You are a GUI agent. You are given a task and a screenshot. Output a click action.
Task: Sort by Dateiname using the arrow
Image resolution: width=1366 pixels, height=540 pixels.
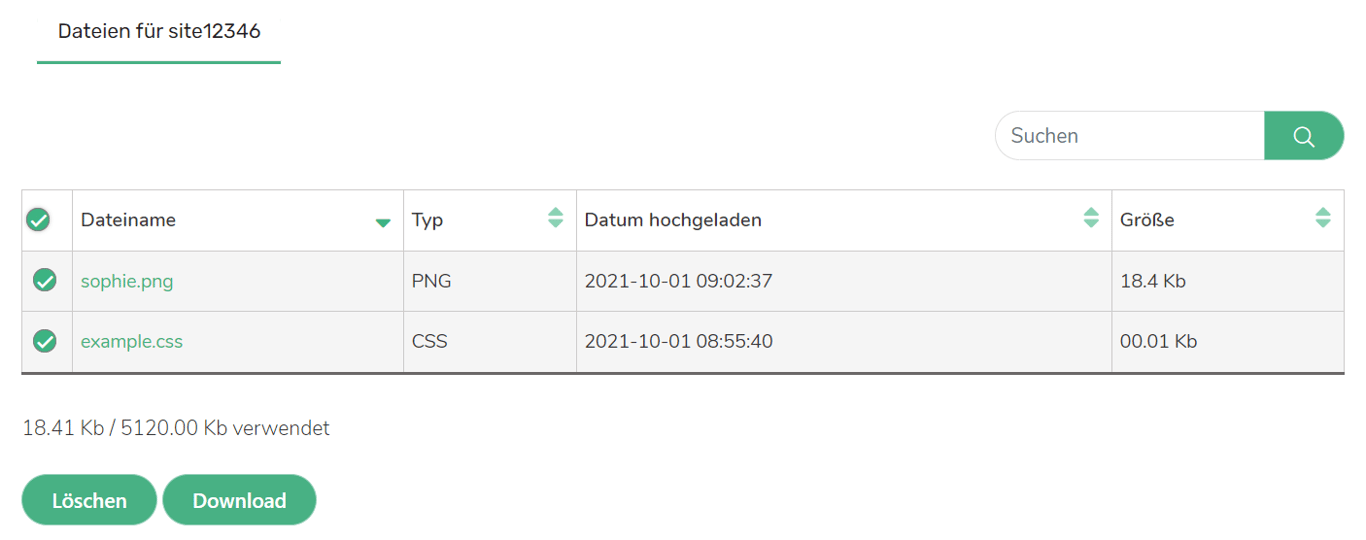click(x=382, y=223)
